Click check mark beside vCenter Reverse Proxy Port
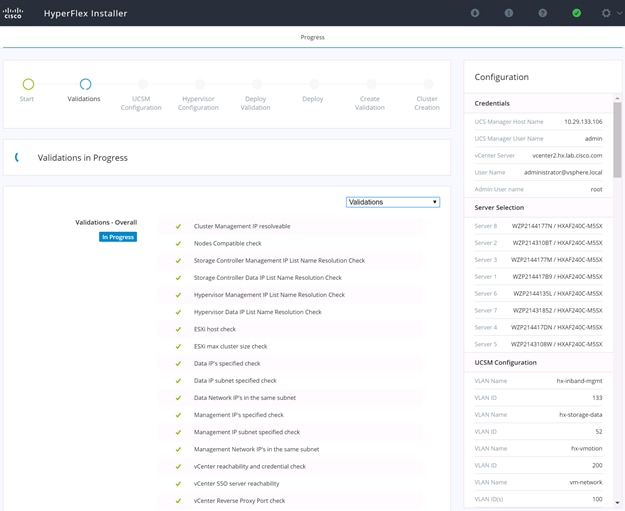This screenshot has width=625, height=511. click(178, 501)
